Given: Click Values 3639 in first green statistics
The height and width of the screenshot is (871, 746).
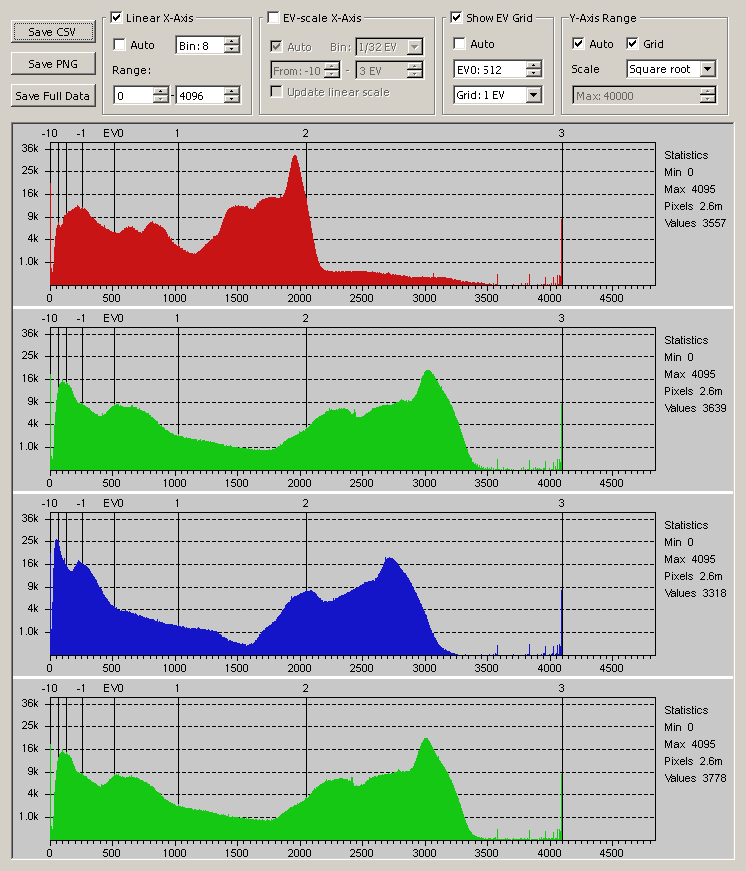Looking at the screenshot, I should (695, 408).
